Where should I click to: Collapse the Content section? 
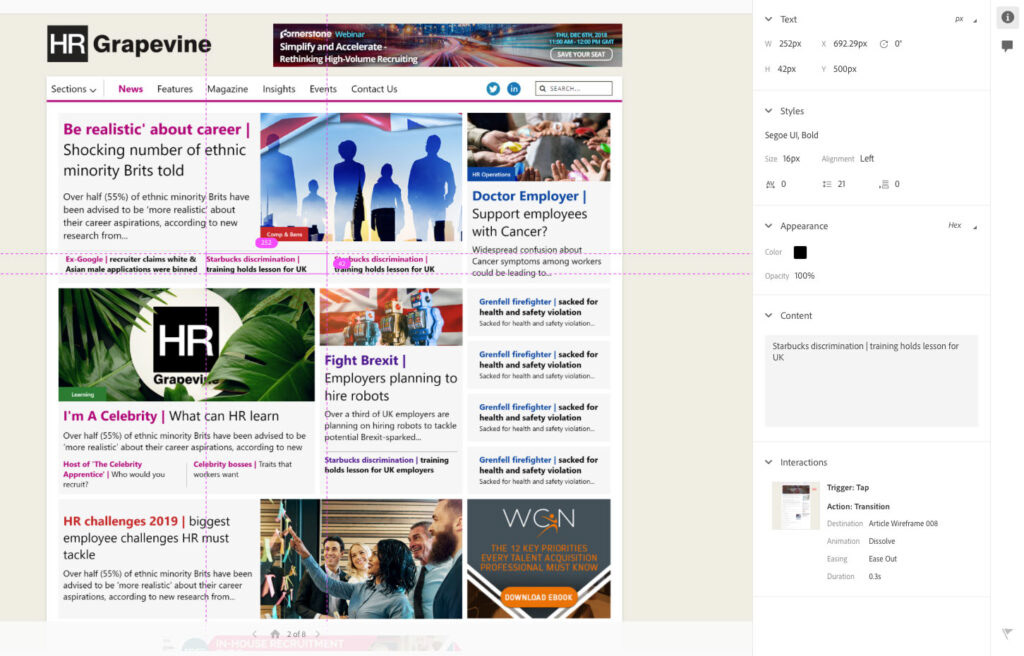pyautogui.click(x=768, y=315)
